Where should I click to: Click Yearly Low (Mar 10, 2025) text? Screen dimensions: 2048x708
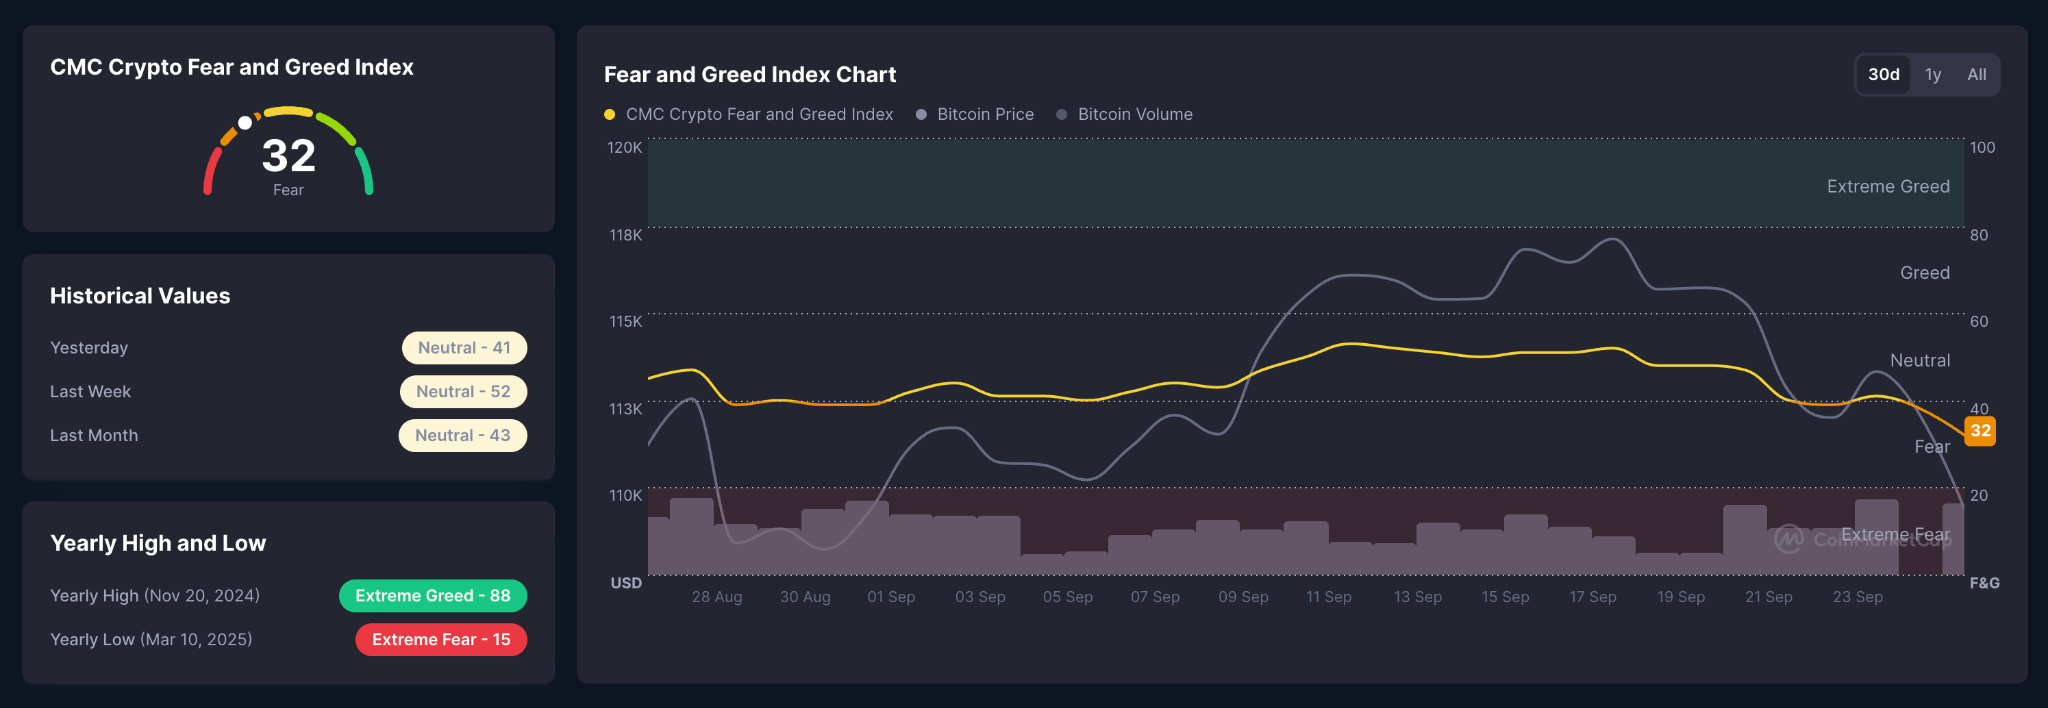click(x=151, y=640)
